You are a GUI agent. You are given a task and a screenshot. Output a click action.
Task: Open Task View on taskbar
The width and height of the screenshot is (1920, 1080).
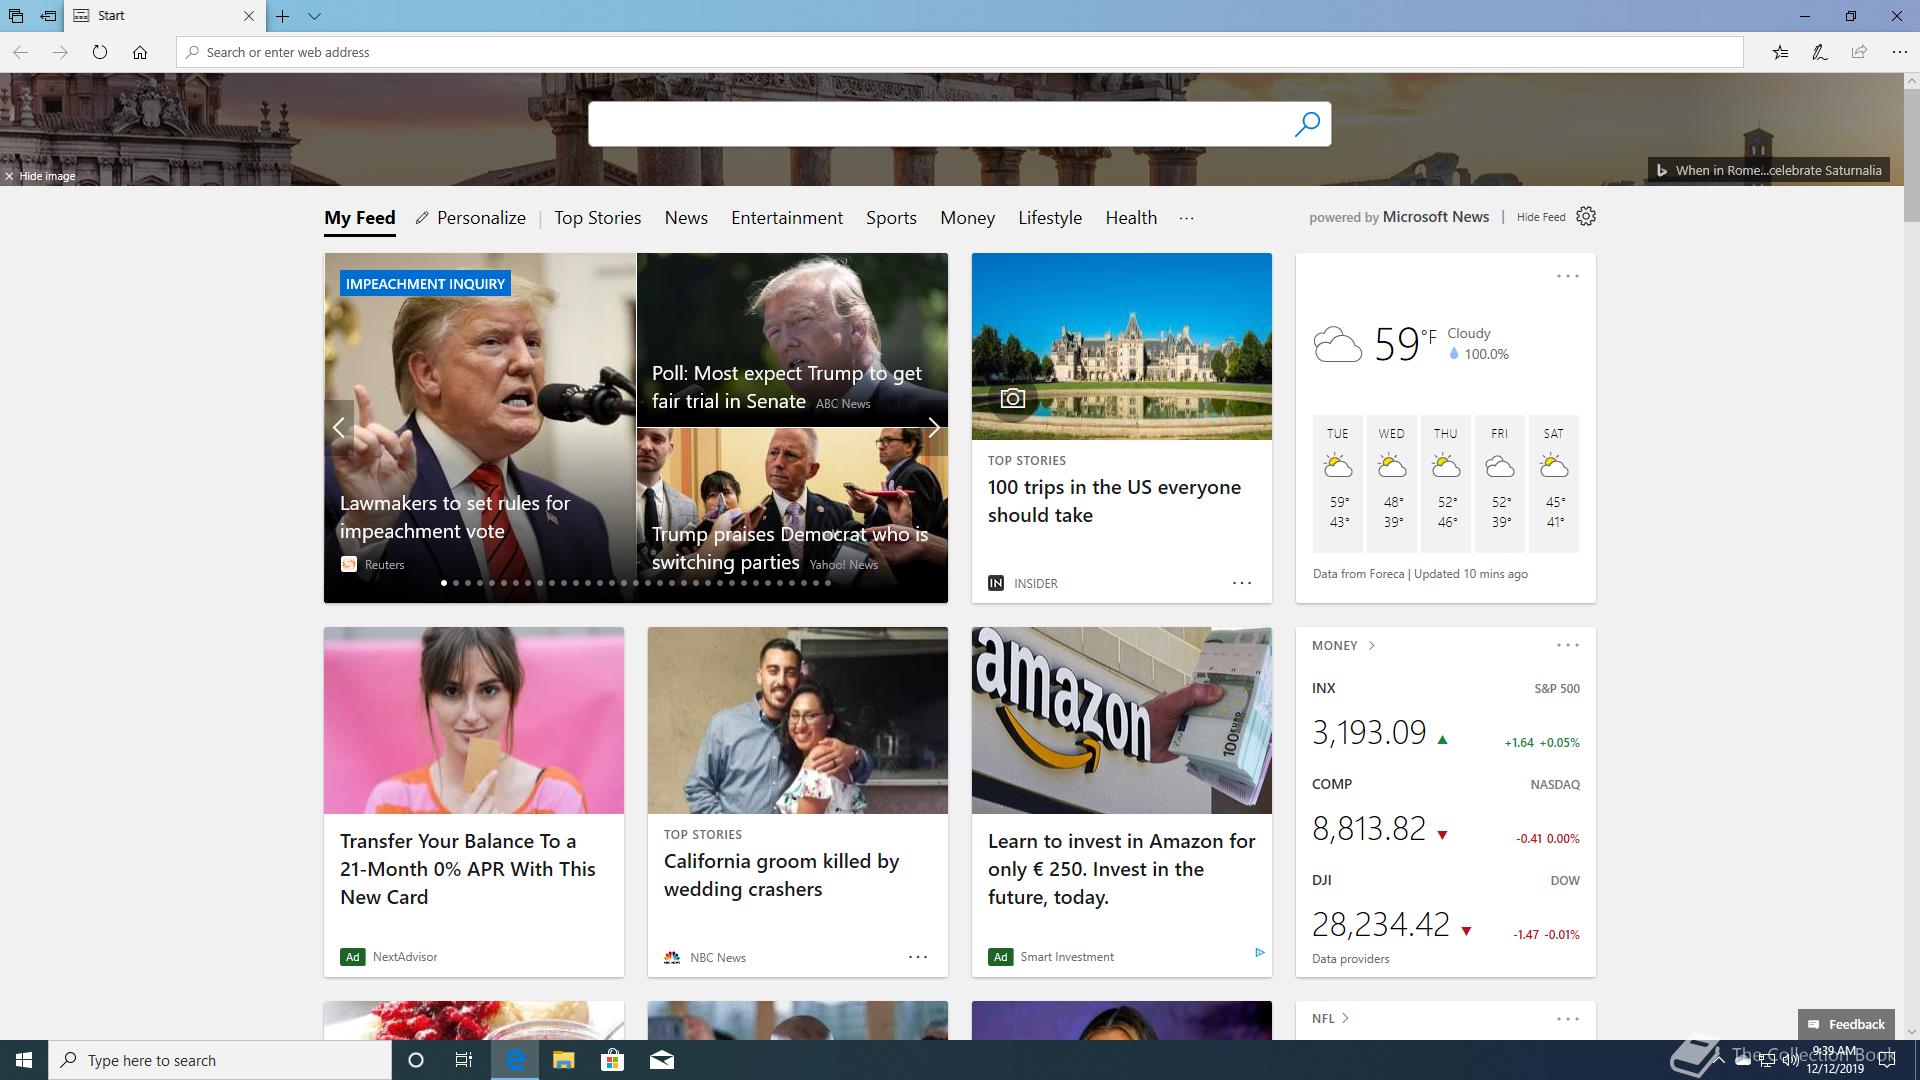click(464, 1060)
